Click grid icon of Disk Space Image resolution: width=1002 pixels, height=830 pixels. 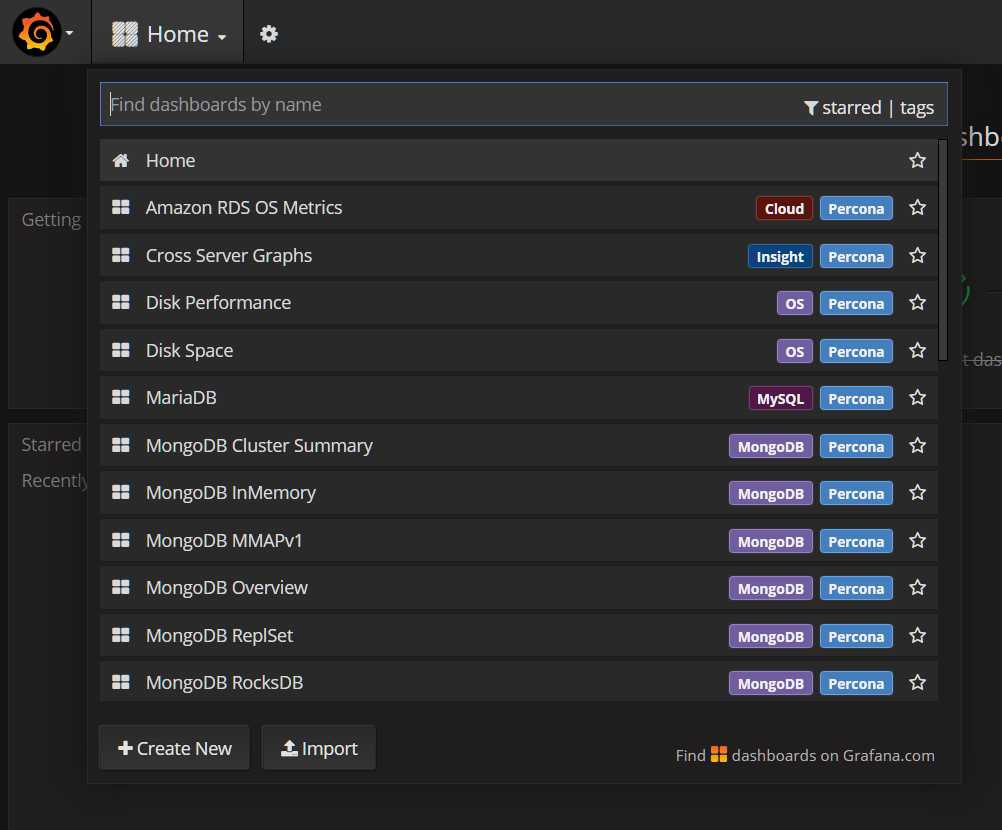pyautogui.click(x=121, y=350)
